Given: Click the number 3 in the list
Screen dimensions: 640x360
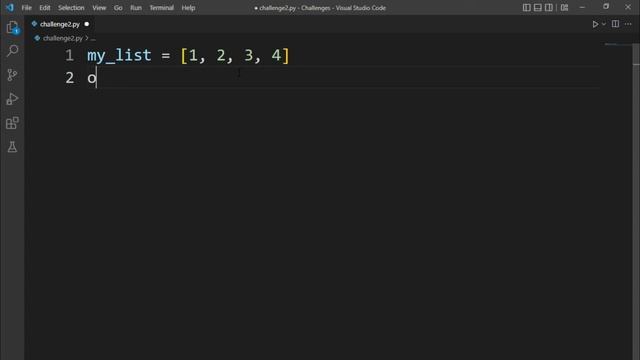Looking at the screenshot, I should [249, 56].
